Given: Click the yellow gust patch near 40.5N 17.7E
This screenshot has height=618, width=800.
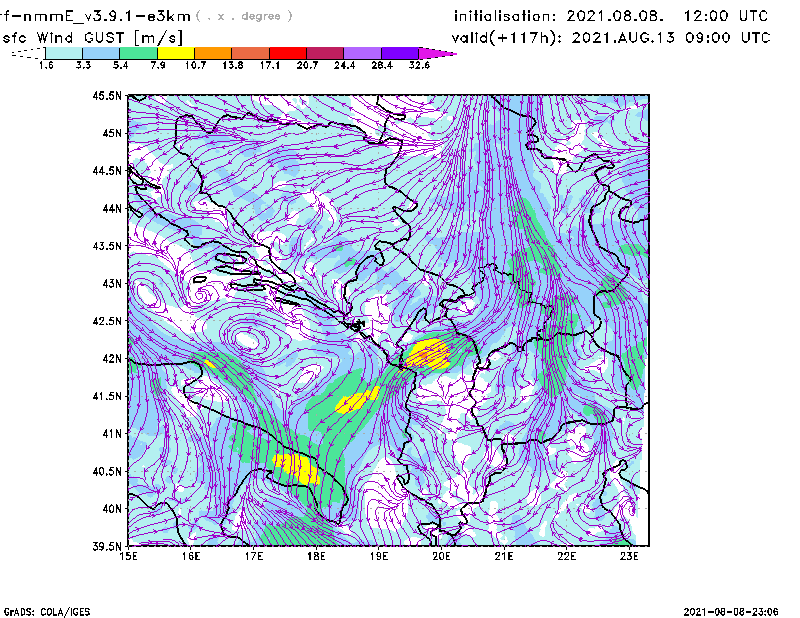Looking at the screenshot, I should coord(297,468).
